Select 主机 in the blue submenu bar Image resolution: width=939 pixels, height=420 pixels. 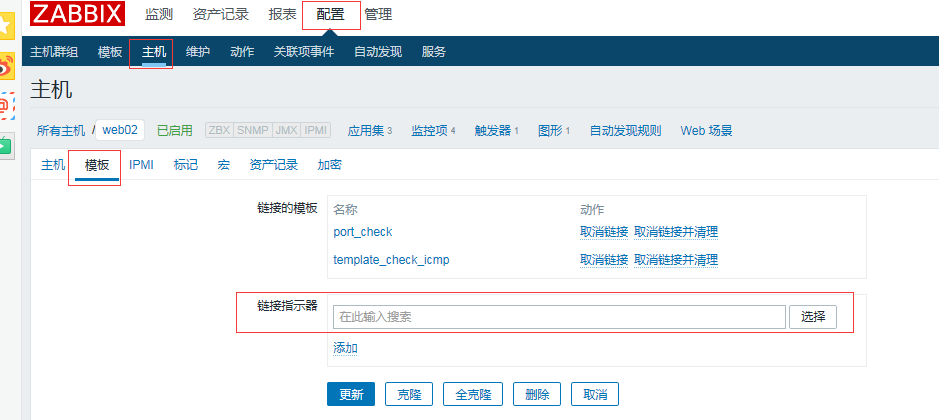pyautogui.click(x=154, y=52)
